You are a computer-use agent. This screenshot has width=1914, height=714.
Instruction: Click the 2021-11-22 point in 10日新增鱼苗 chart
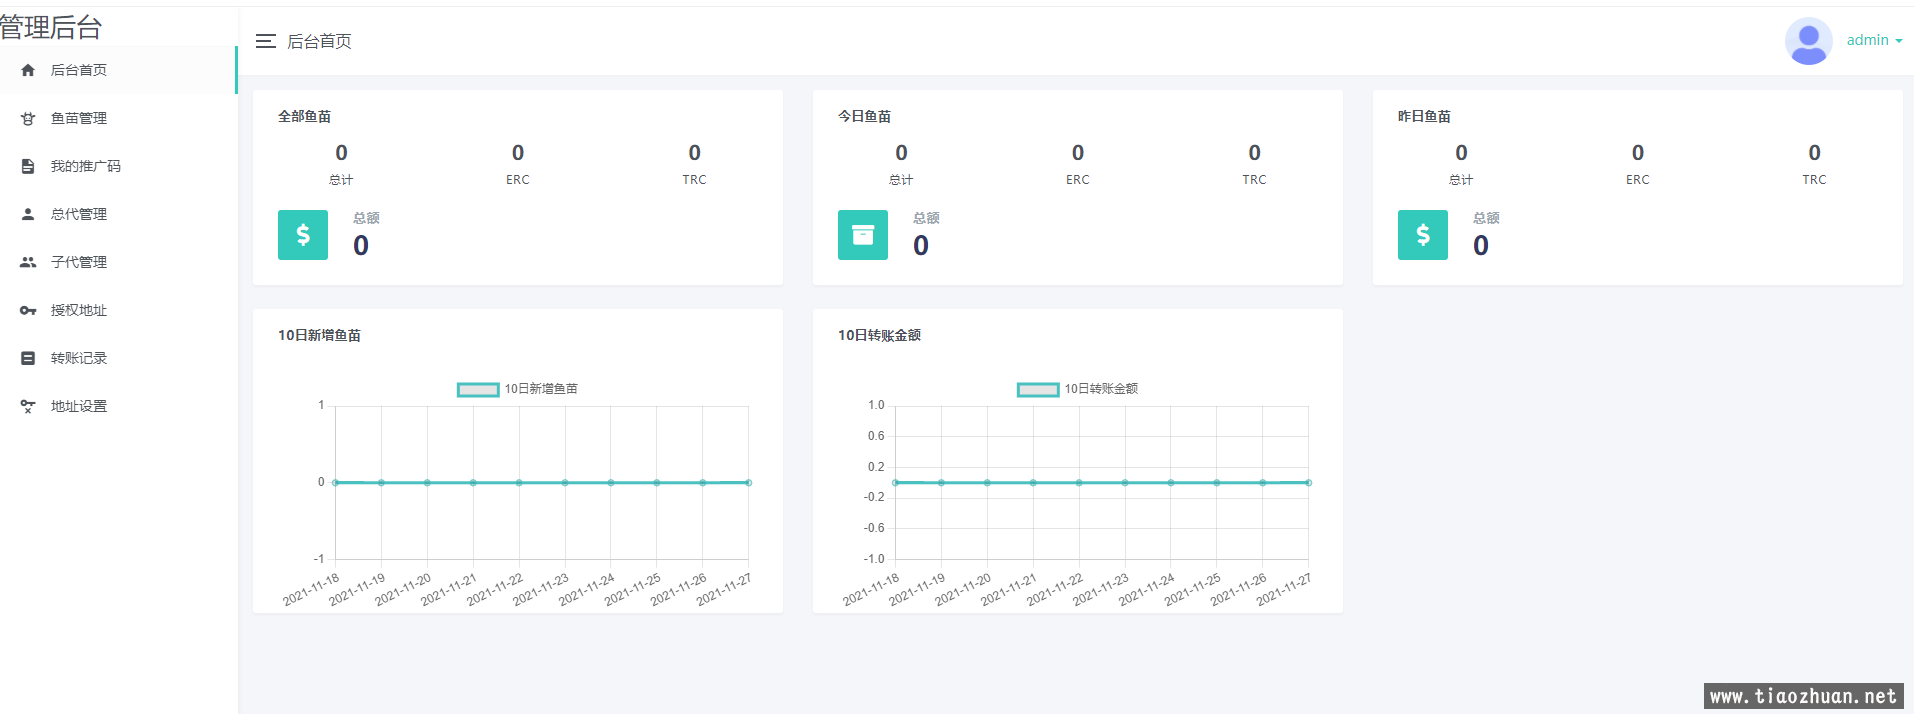[519, 482]
